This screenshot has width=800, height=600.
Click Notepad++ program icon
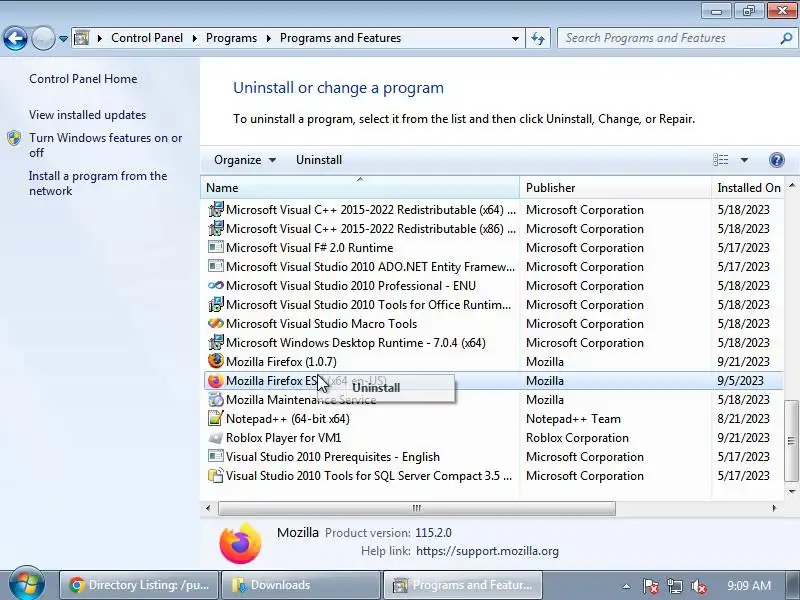click(216, 418)
